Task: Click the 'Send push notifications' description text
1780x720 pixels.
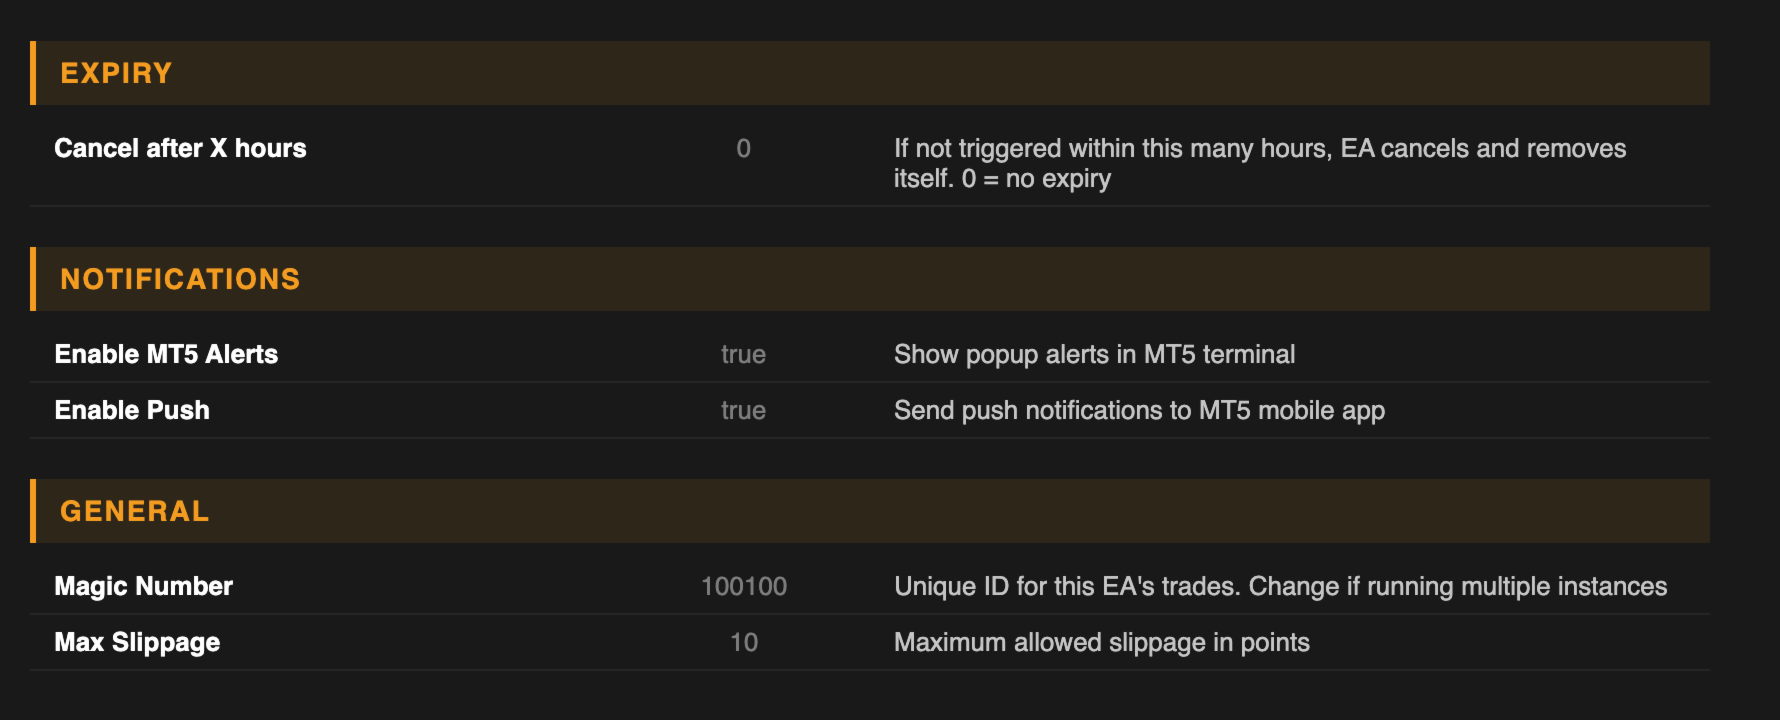Action: point(1139,410)
